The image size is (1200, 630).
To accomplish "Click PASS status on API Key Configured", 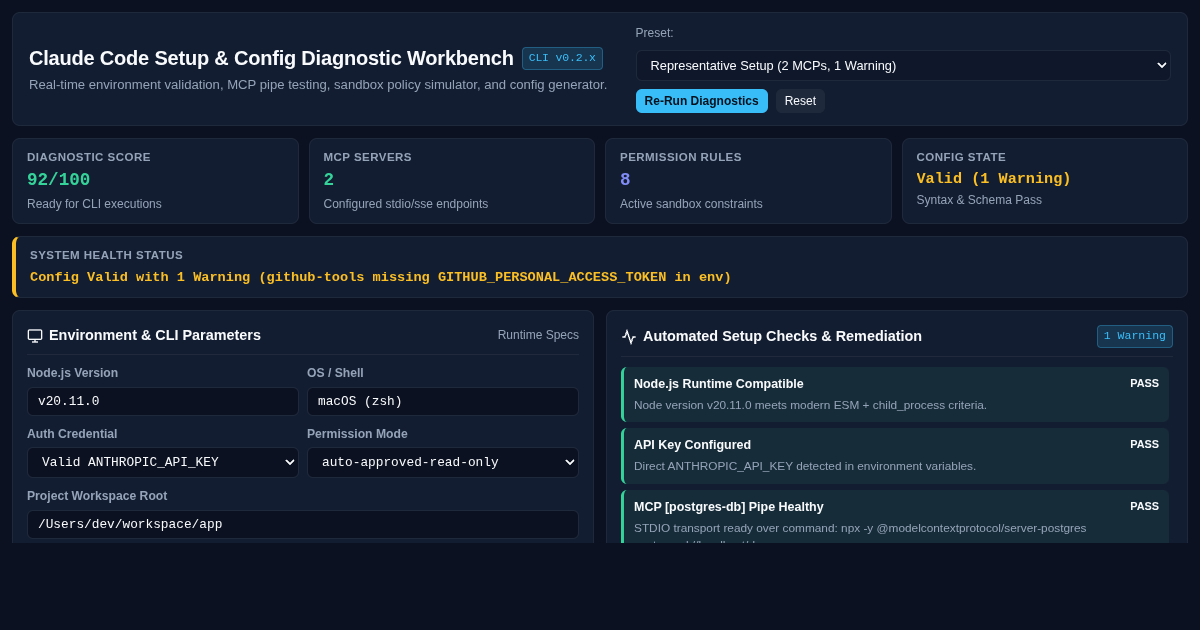I will tap(1144, 444).
